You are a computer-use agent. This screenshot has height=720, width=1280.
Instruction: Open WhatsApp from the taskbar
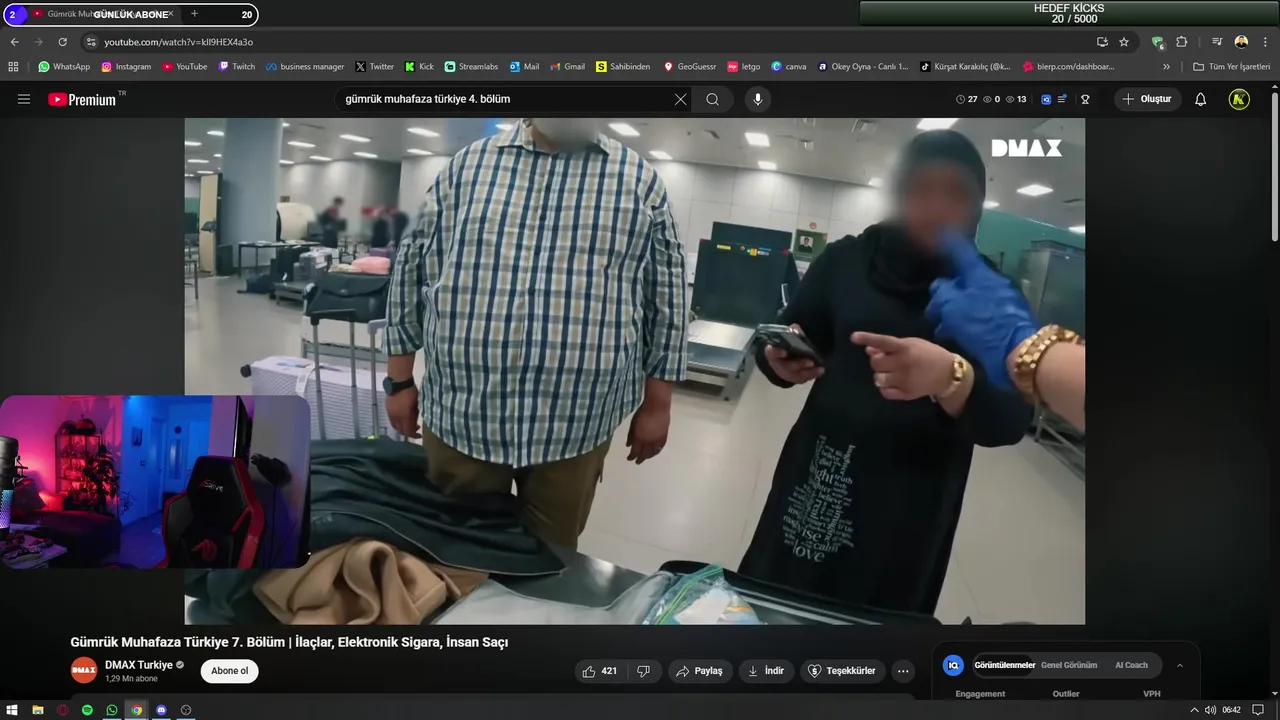(x=112, y=710)
